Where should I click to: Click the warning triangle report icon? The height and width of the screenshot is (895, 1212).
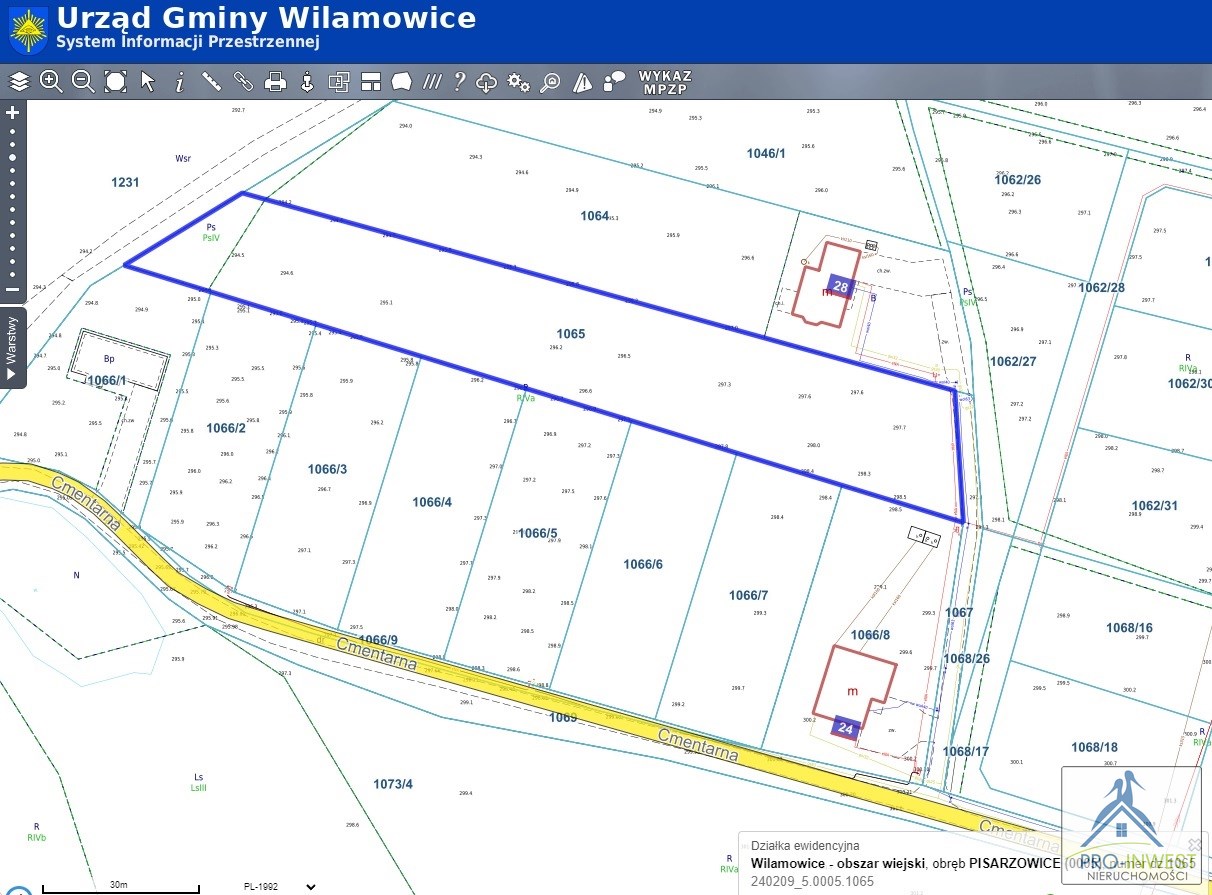(584, 82)
